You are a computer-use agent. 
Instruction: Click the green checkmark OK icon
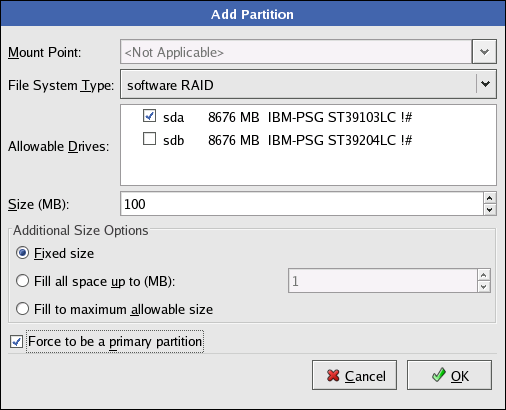click(x=439, y=375)
